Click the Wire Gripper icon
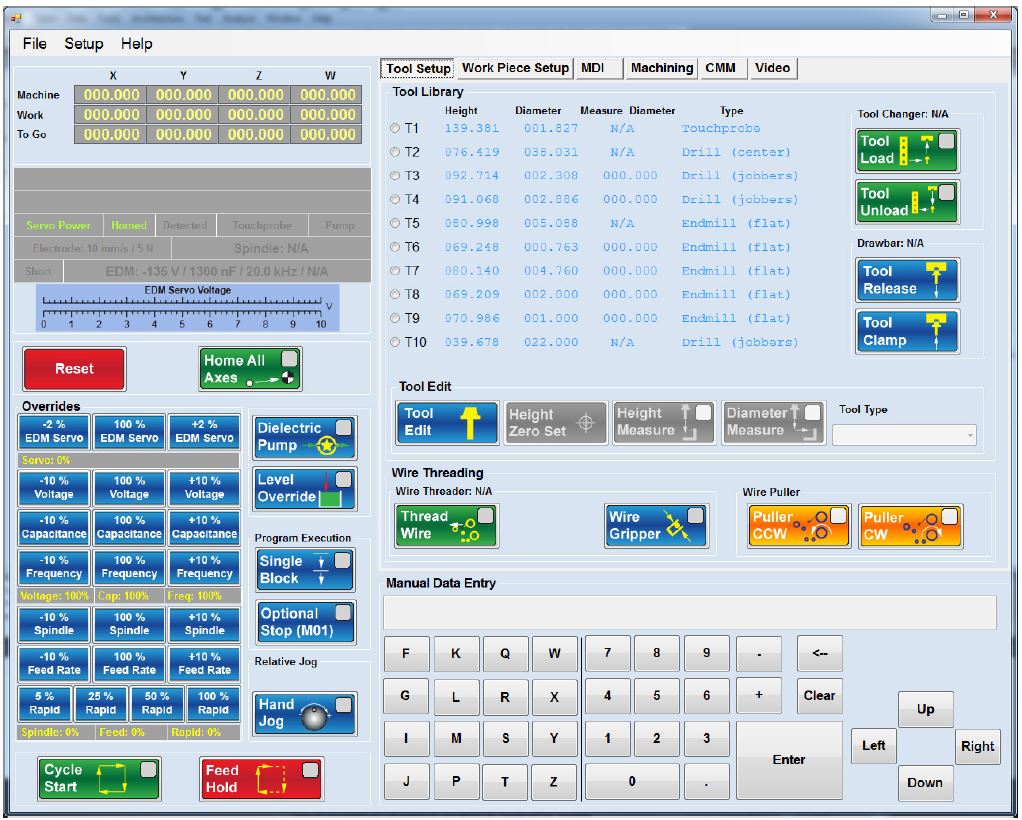 click(x=655, y=522)
